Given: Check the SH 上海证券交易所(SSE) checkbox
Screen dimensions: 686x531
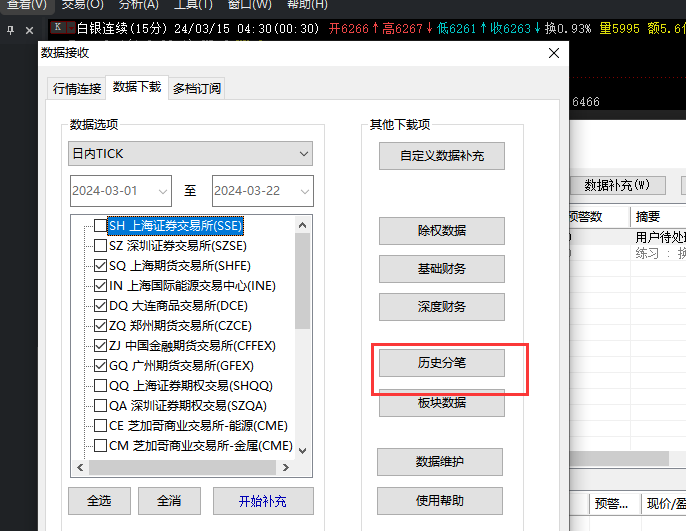Looking at the screenshot, I should click(100, 226).
